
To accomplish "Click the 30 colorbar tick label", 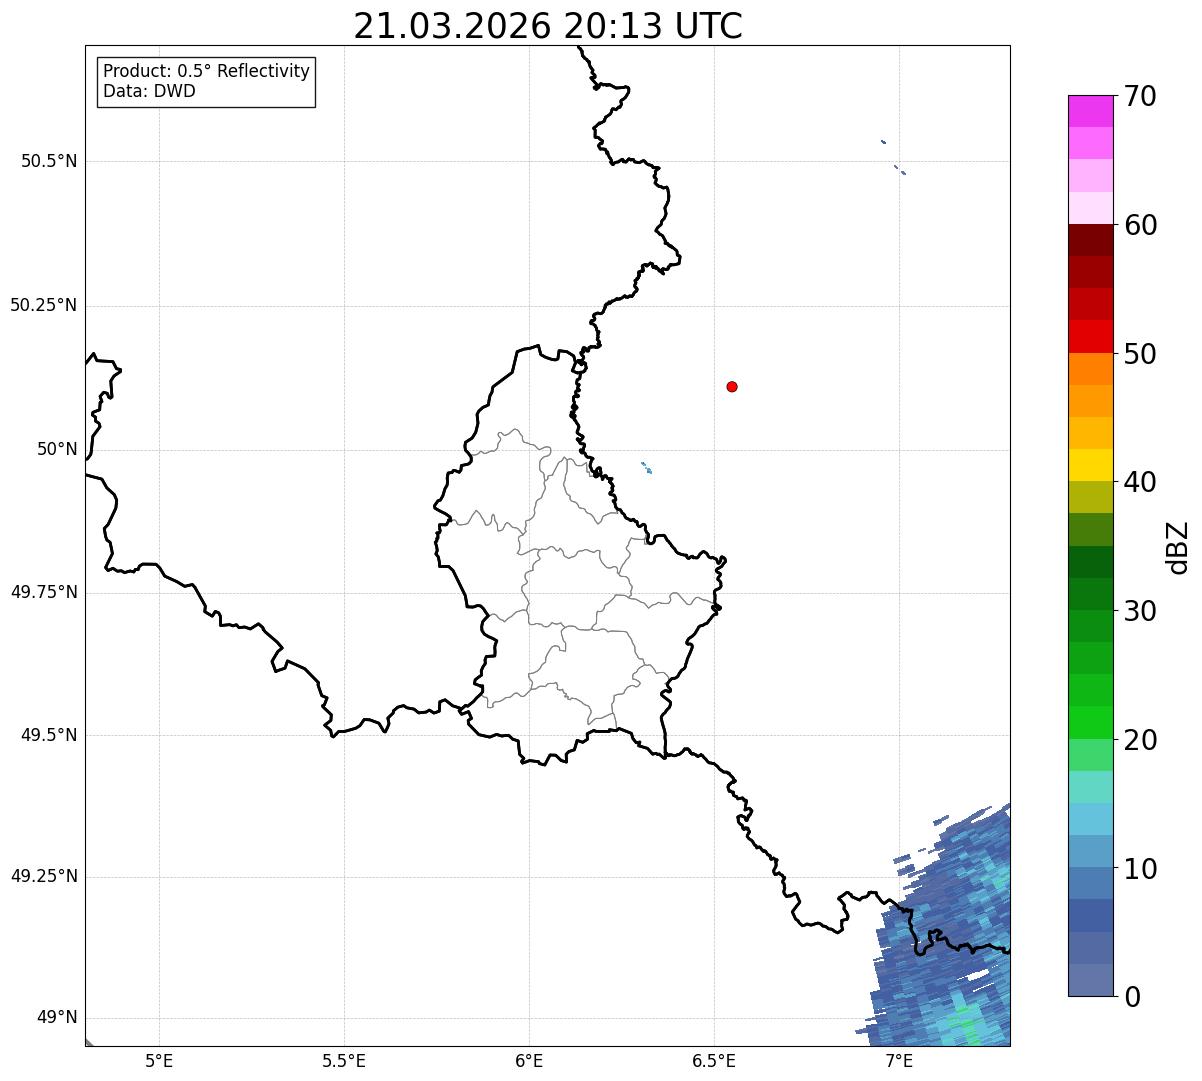I will pyautogui.click(x=1140, y=611).
